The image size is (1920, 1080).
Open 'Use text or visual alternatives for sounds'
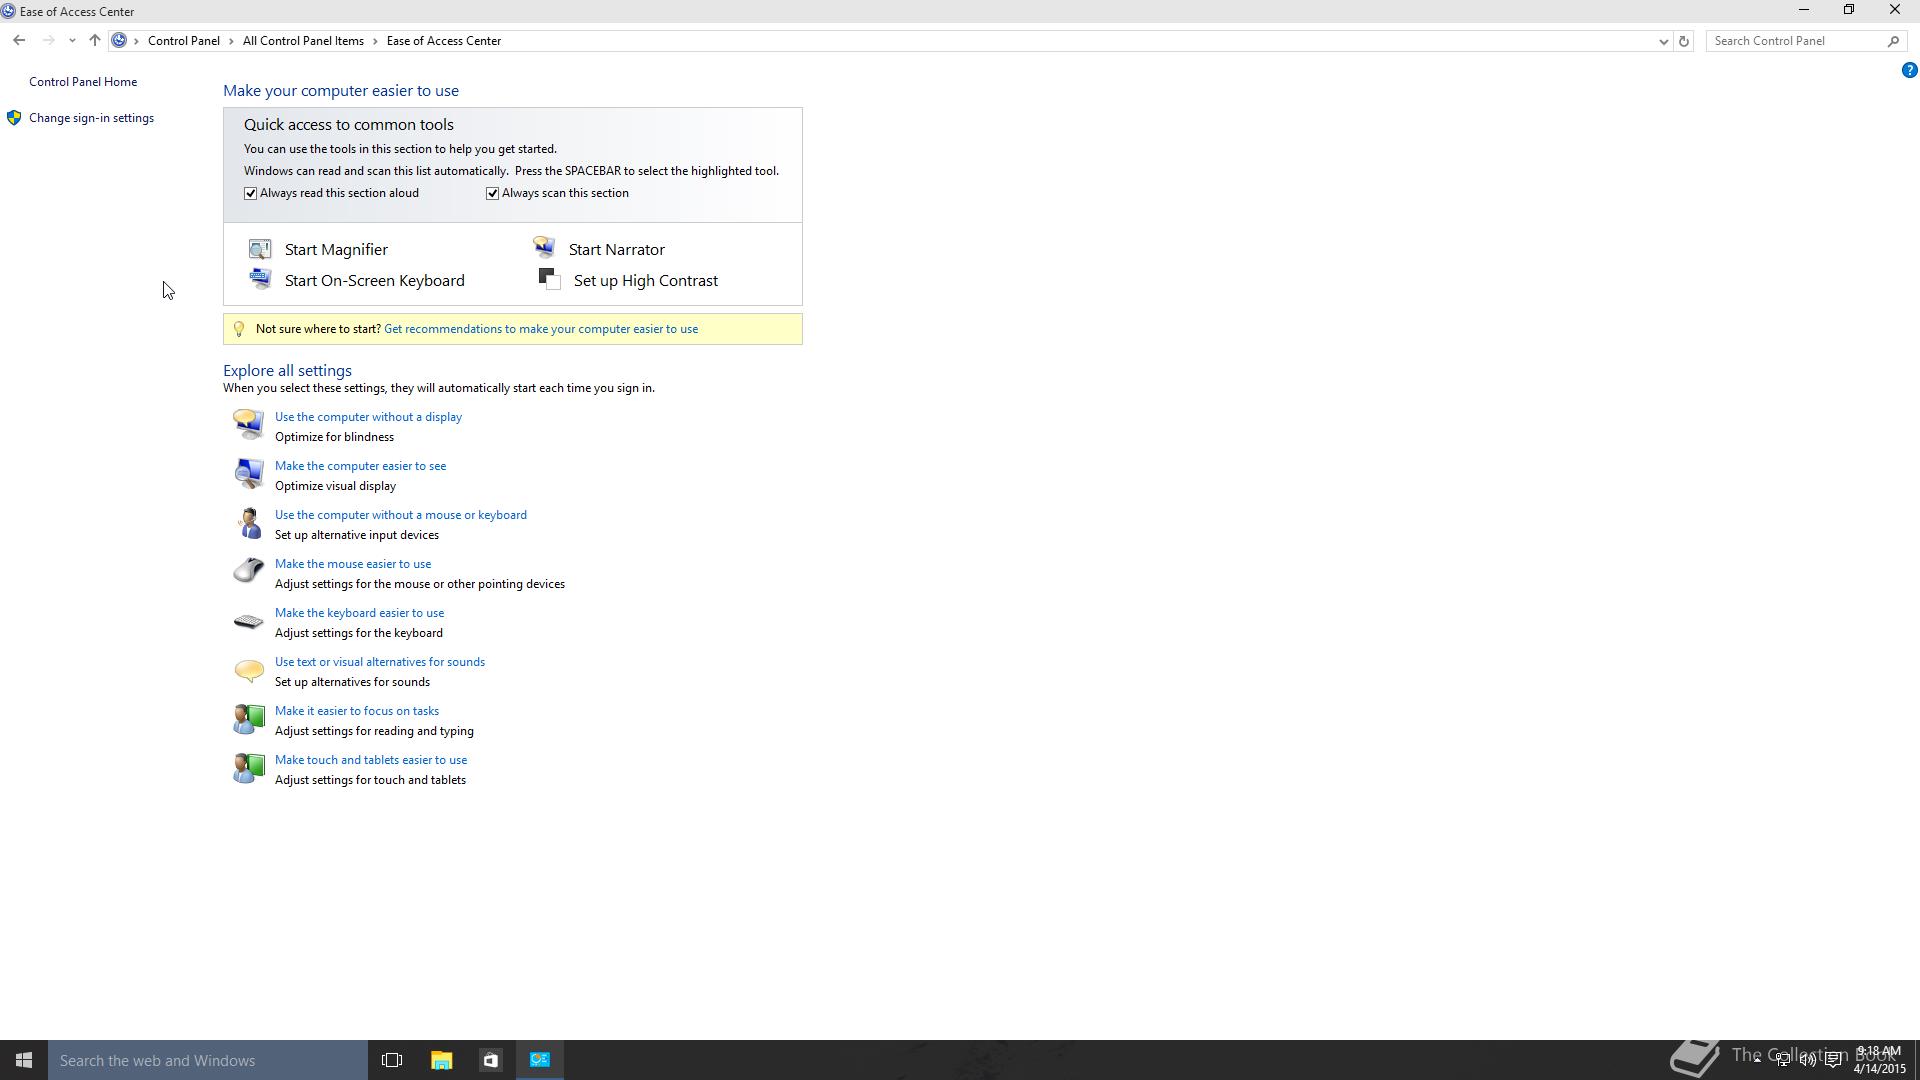tap(380, 662)
